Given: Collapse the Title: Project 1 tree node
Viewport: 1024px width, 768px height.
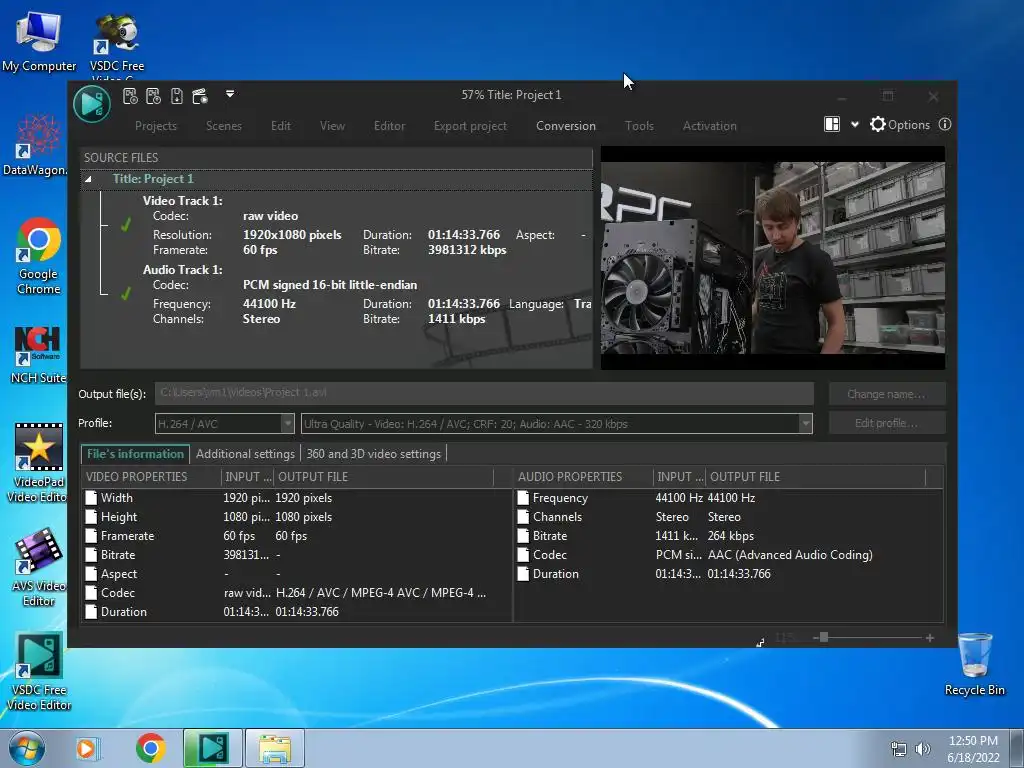Looking at the screenshot, I should click(88, 179).
